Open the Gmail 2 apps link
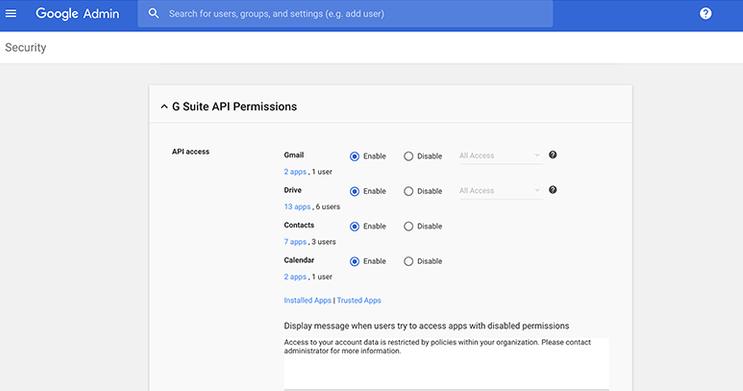Screen dimensions: 743x391 pos(295,172)
